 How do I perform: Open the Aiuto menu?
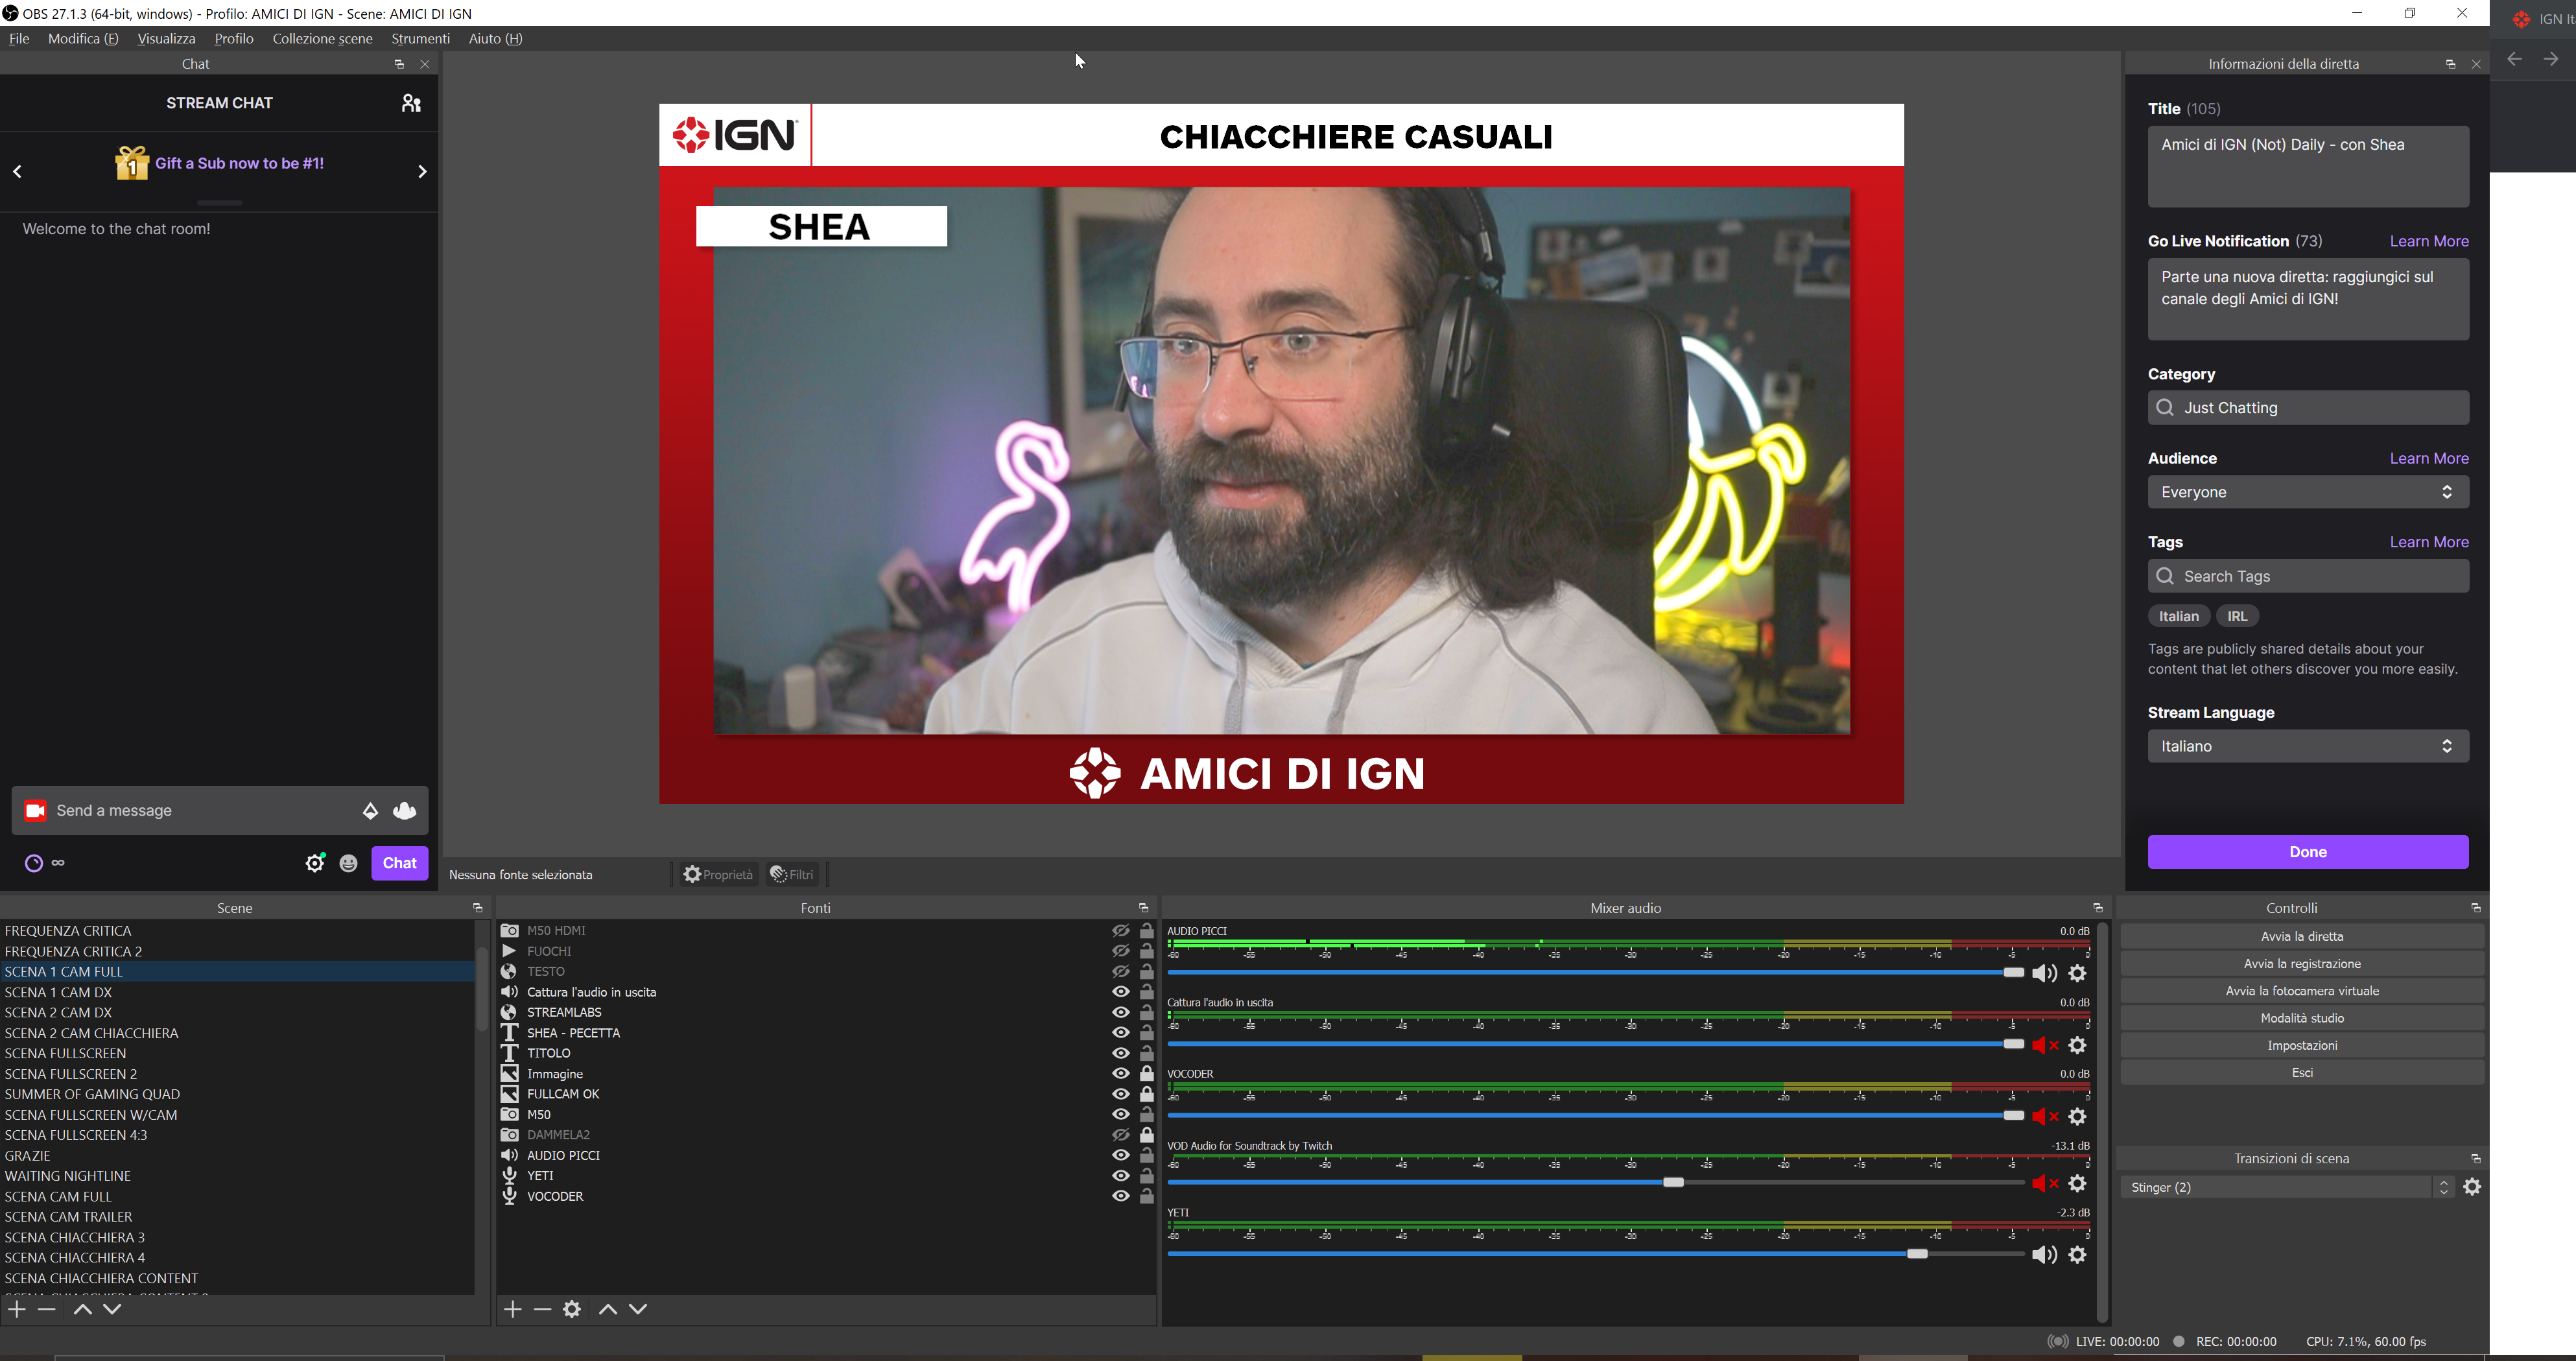(496, 39)
